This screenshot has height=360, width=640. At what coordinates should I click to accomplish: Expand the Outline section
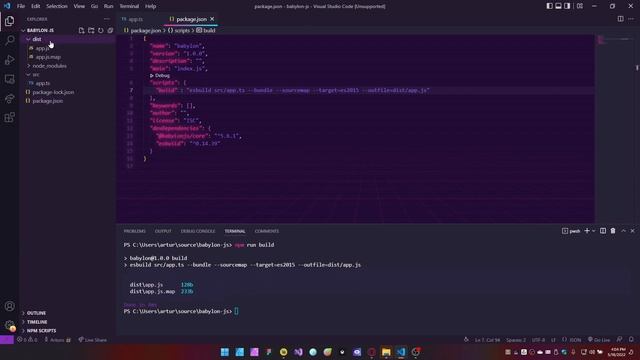[x=36, y=313]
